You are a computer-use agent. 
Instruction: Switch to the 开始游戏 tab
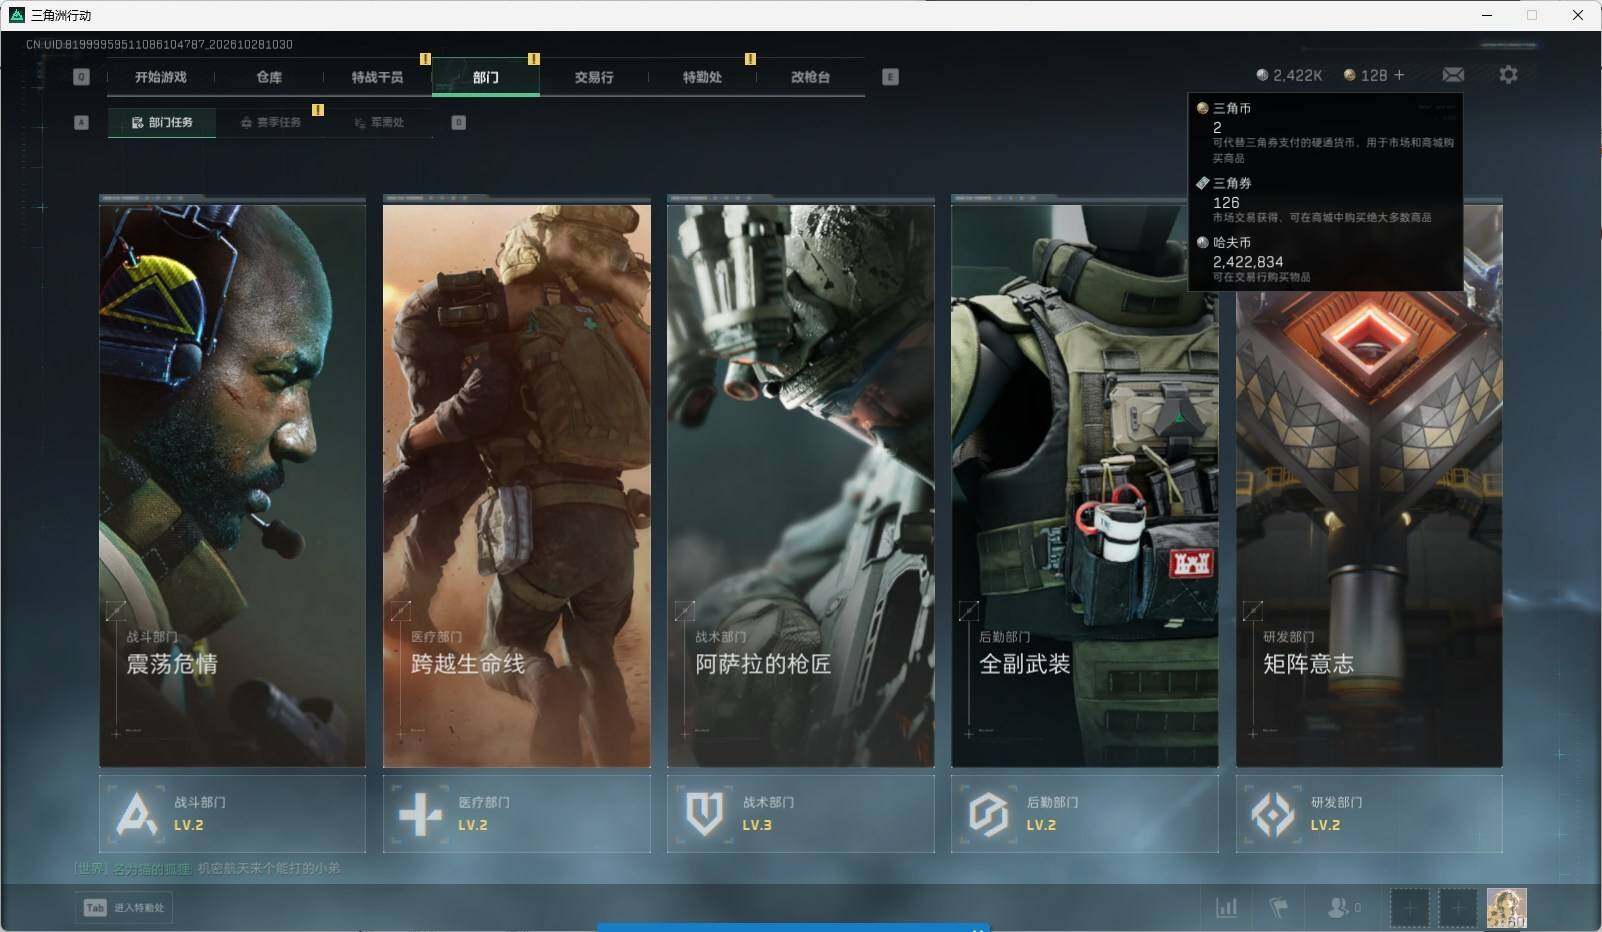161,77
